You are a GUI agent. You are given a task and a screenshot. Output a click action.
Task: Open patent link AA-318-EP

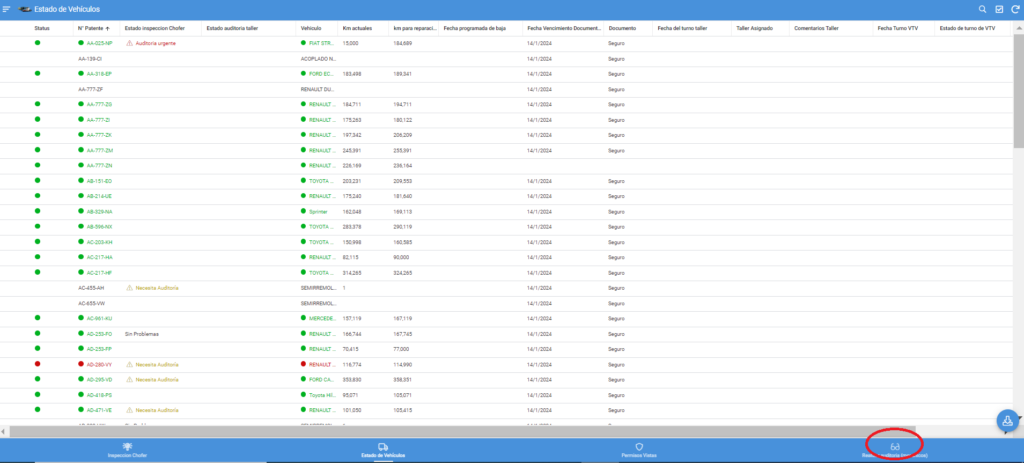pyautogui.click(x=99, y=74)
